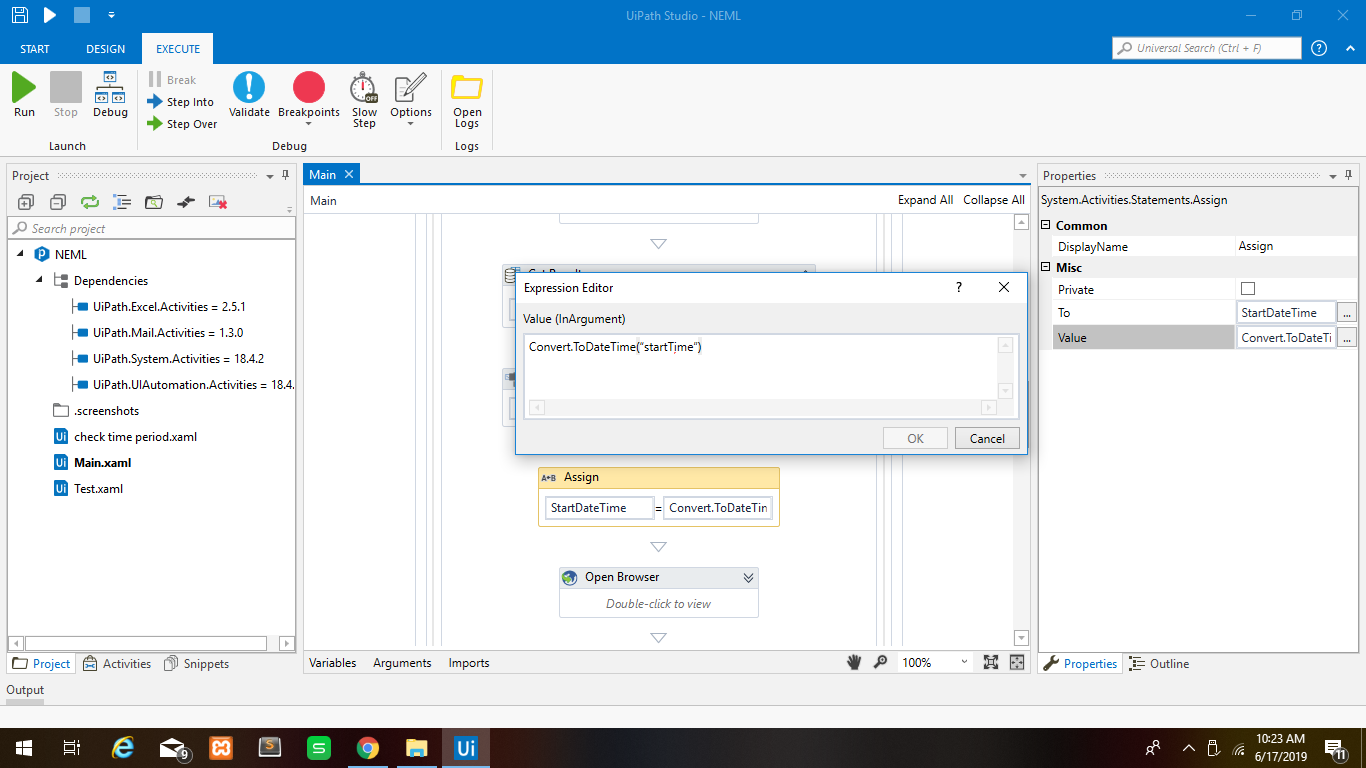
Task: Open the Activities panel tab
Action: (x=117, y=663)
